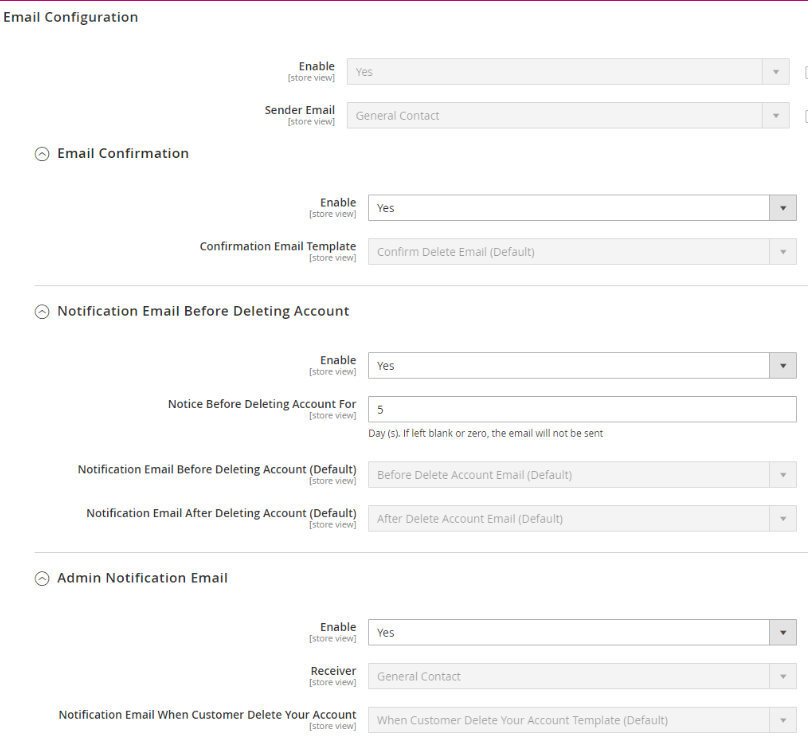Open When Customer Delete Your Account template dropdown

pyautogui.click(x=582, y=720)
